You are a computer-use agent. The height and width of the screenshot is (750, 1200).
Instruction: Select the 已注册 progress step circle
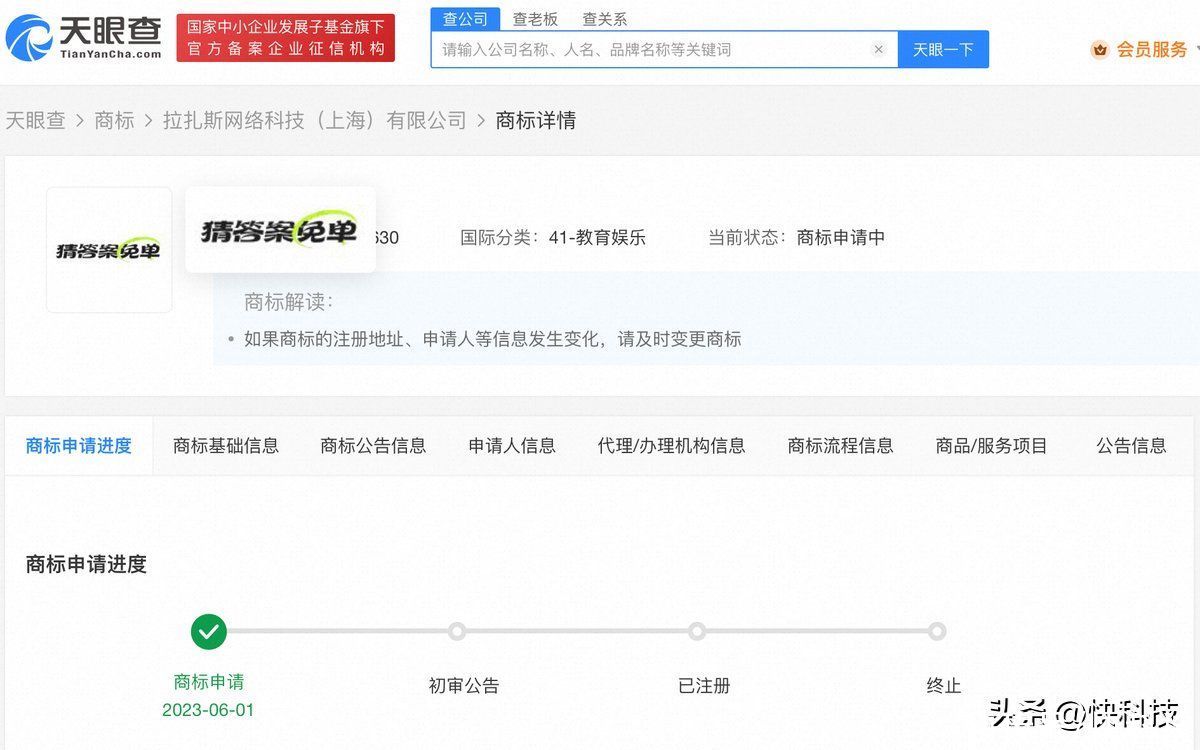point(697,631)
